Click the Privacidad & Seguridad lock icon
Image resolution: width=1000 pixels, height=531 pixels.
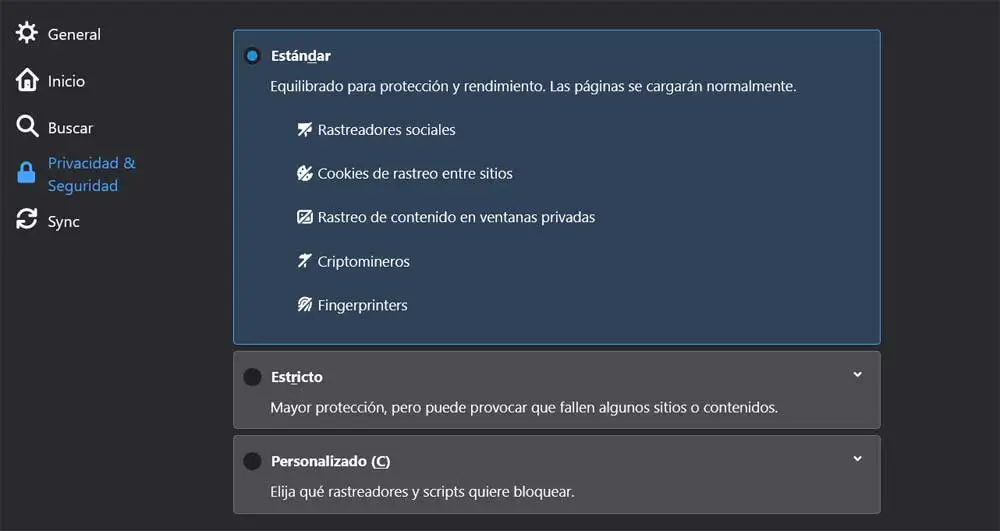click(27, 174)
